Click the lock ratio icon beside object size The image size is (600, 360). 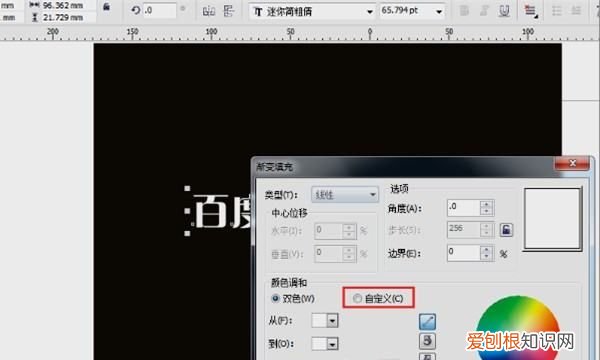tap(107, 7)
